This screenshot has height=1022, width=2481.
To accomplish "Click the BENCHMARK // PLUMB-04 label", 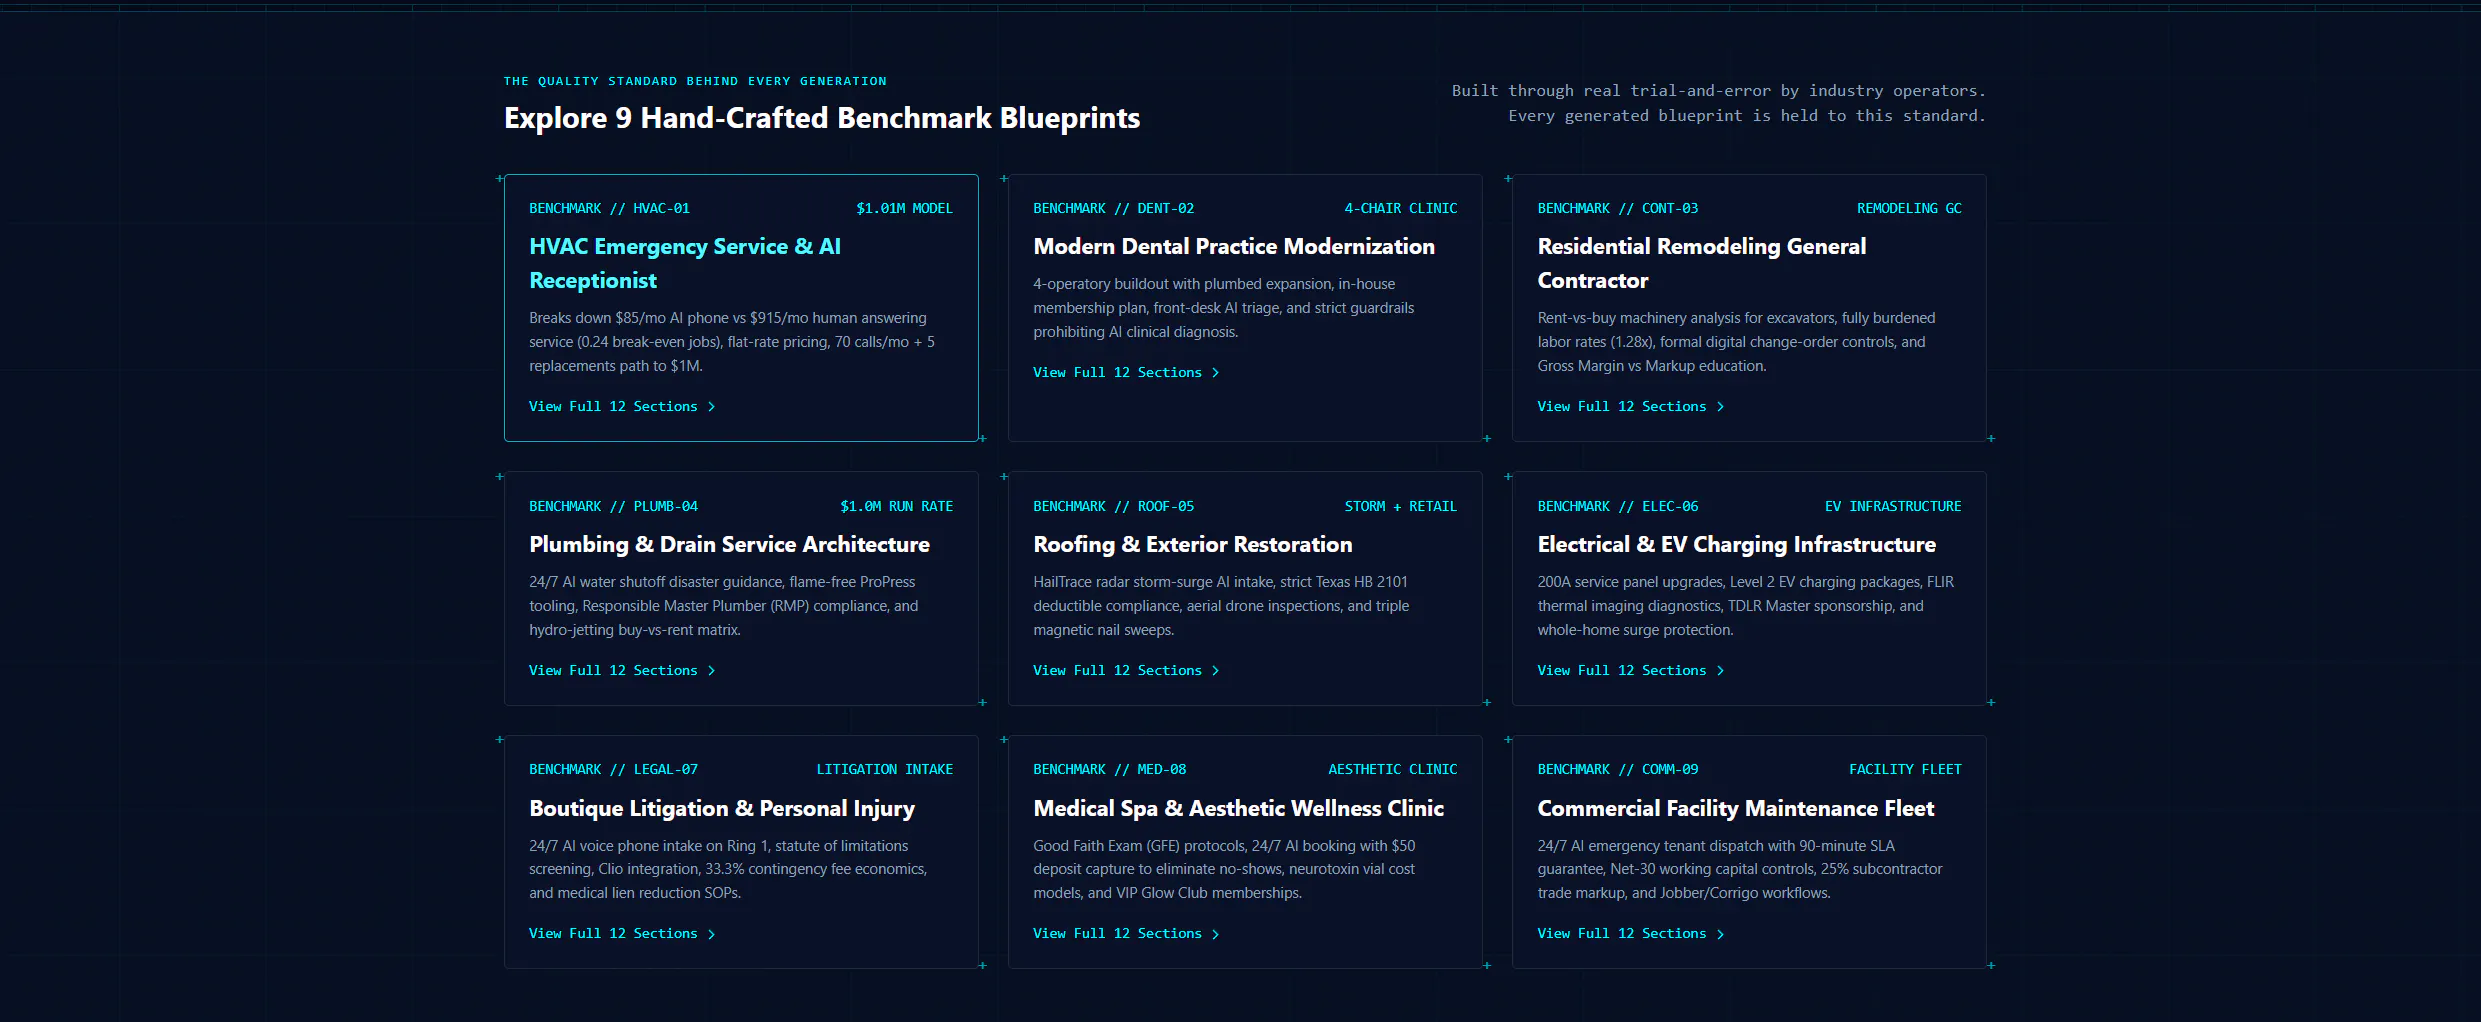I will click(x=613, y=507).
